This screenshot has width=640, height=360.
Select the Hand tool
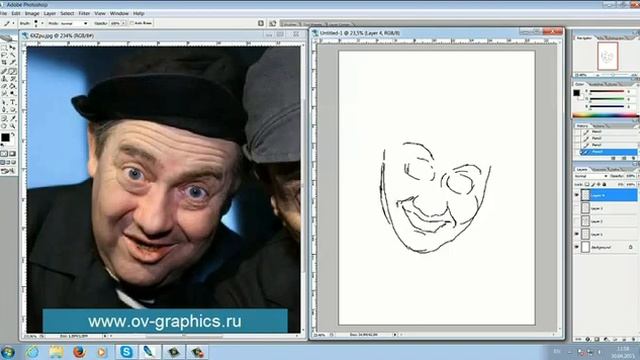pyautogui.click(x=4, y=125)
